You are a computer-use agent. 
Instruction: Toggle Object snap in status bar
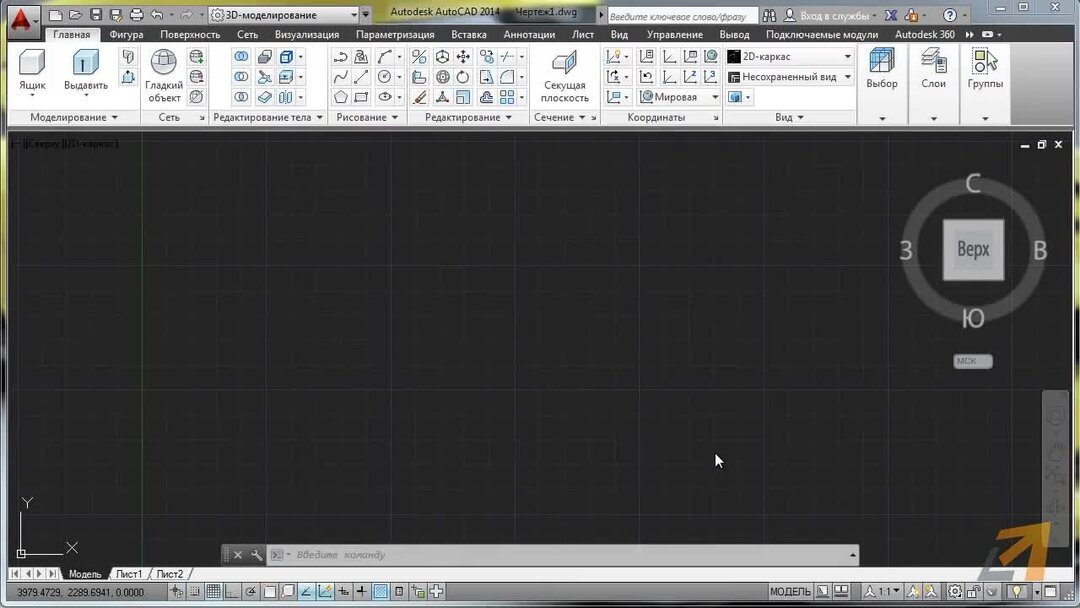pyautogui.click(x=269, y=591)
